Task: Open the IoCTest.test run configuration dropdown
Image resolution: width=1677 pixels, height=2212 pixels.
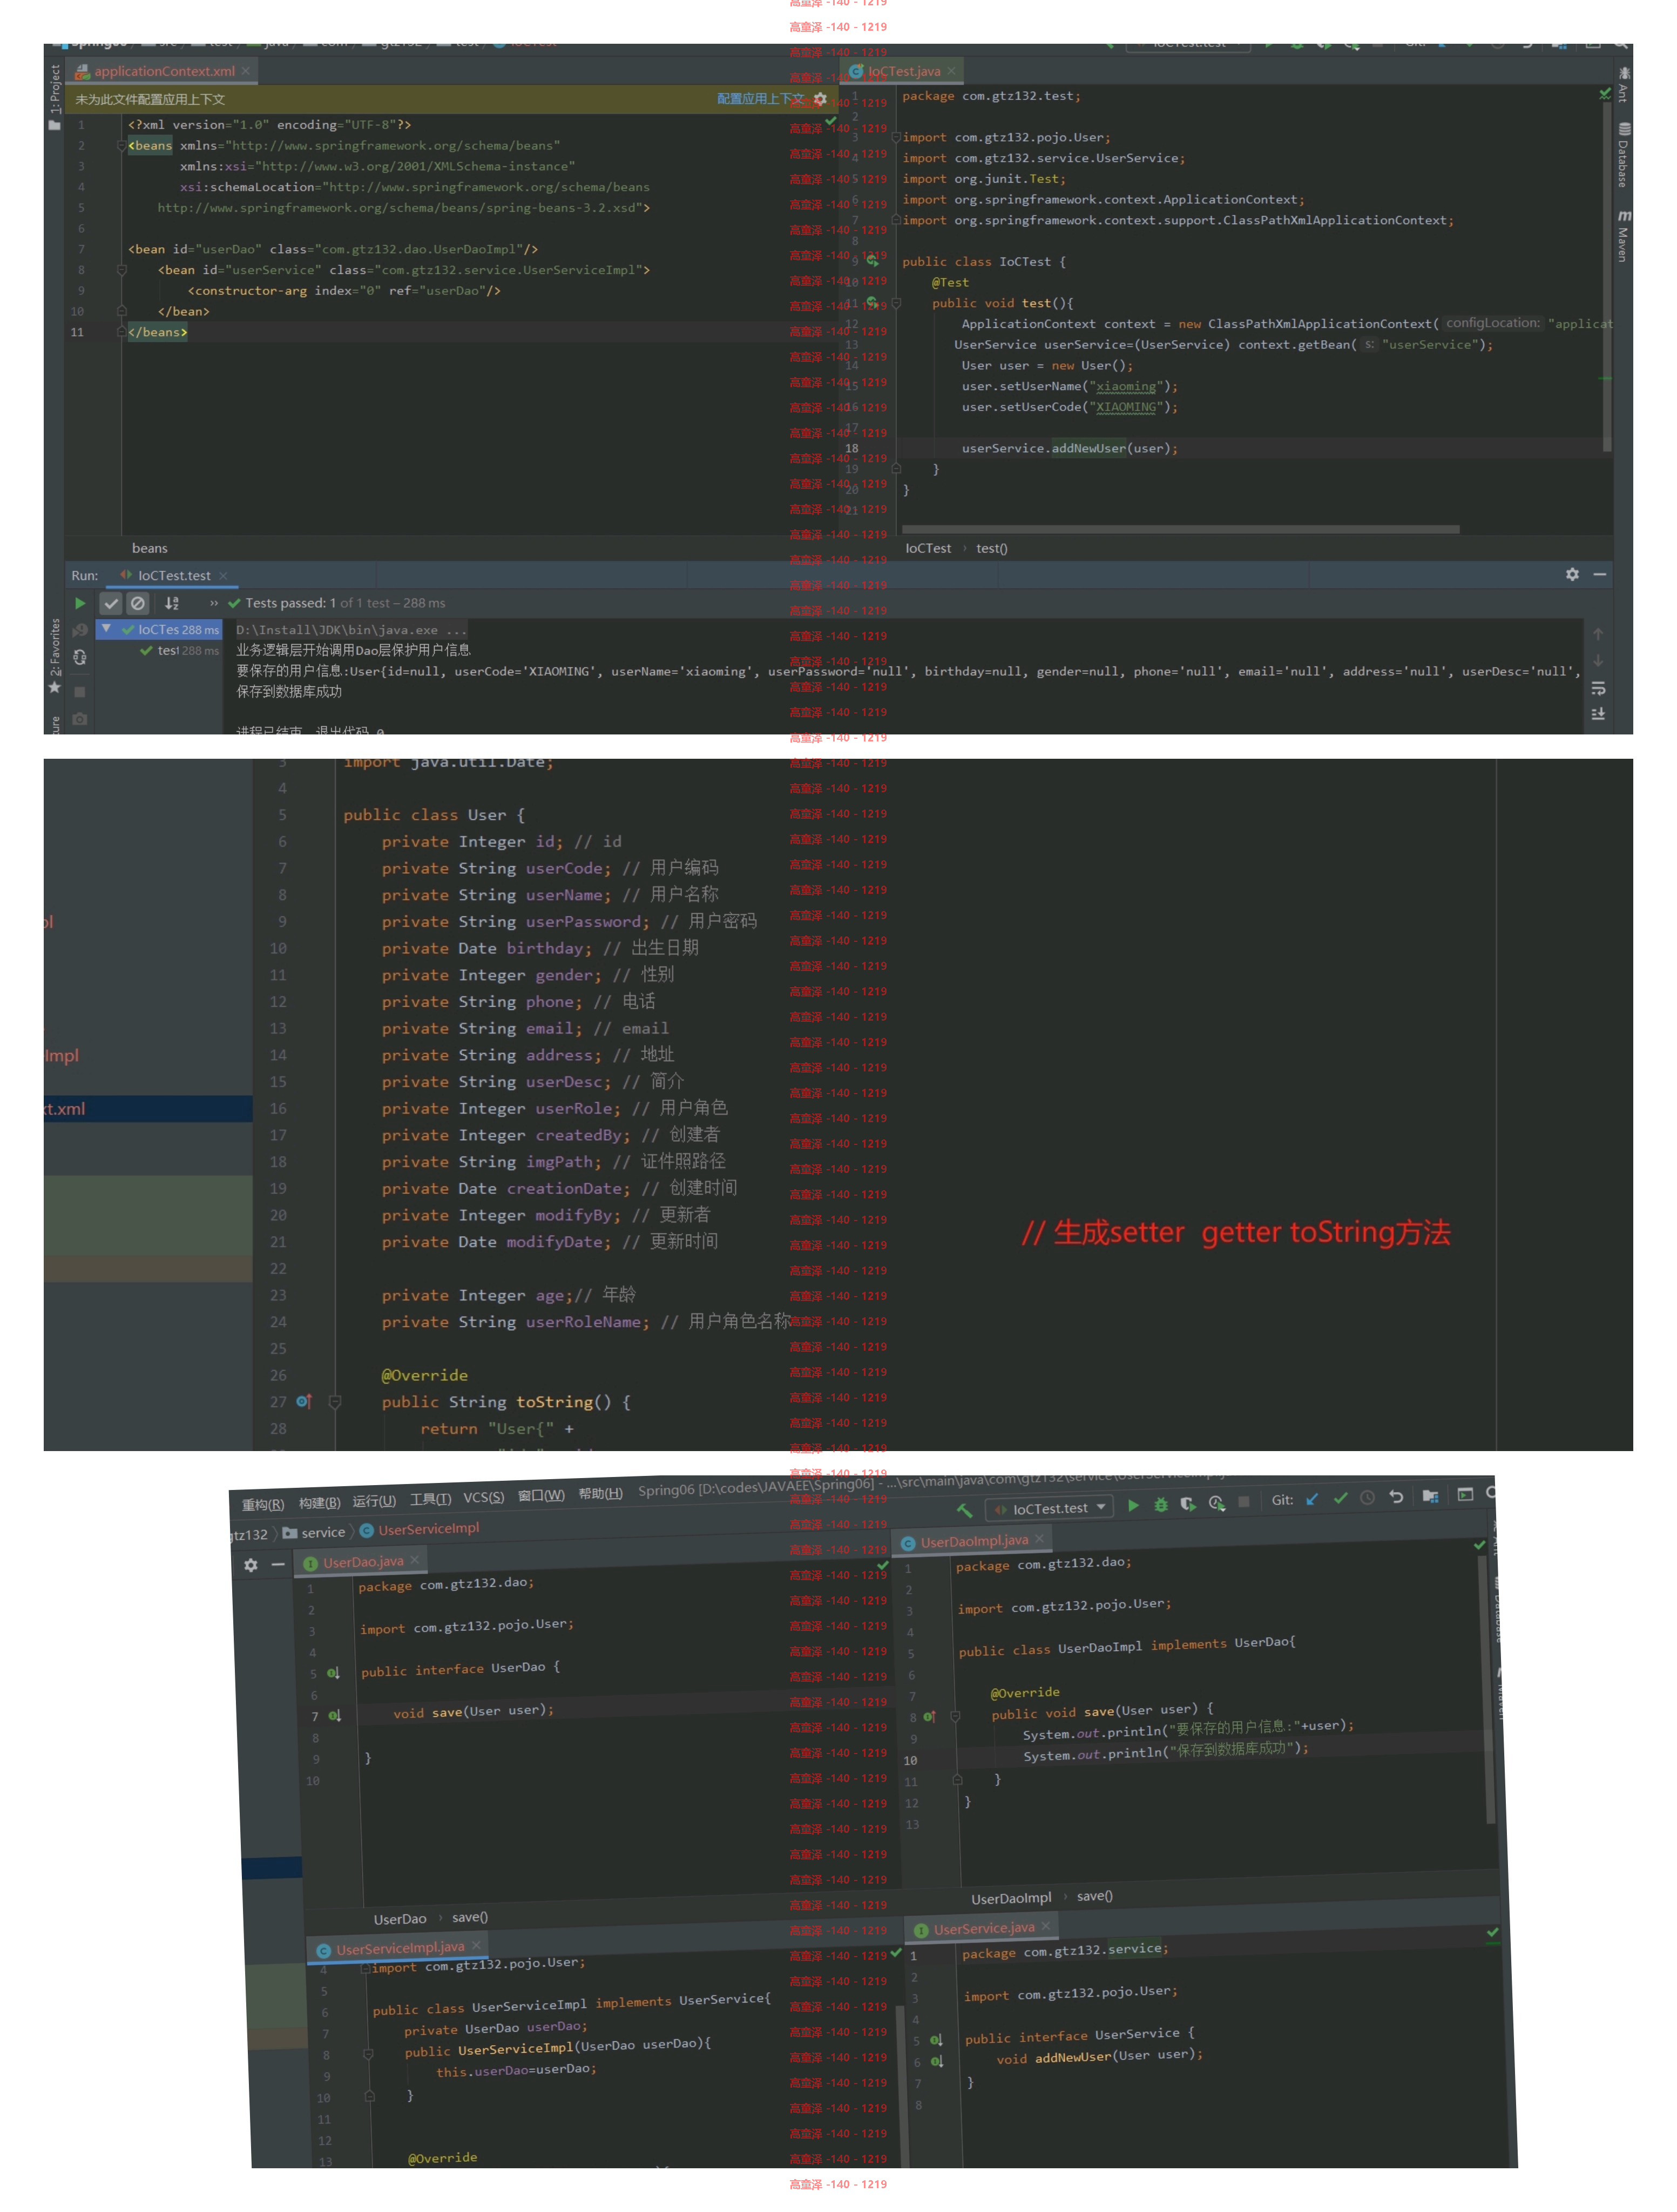Action: 1049,1507
